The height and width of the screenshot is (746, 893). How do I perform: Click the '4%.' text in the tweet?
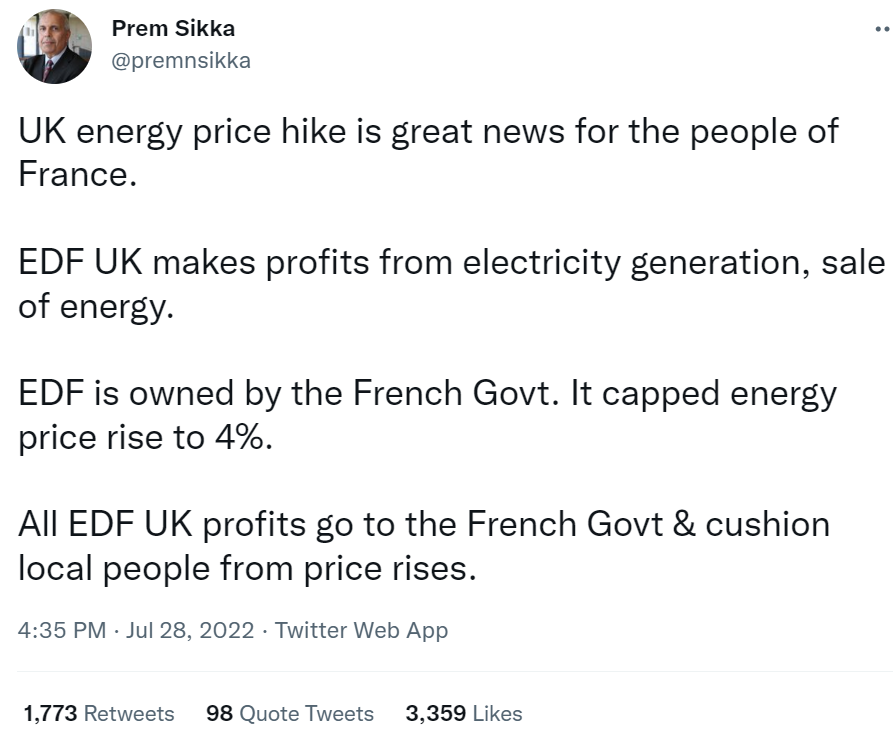244,437
